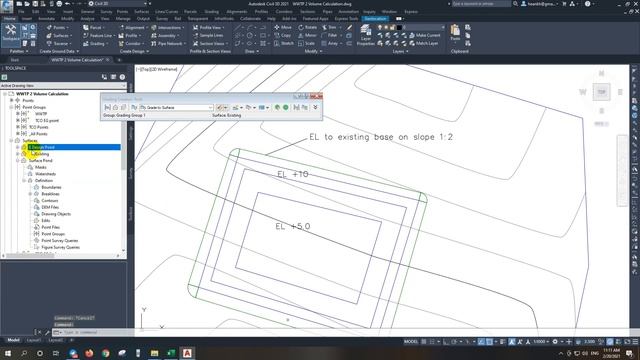Open the layer name dropdown in Layers panel
This screenshot has width=640, height=360.
click(x=424, y=27)
